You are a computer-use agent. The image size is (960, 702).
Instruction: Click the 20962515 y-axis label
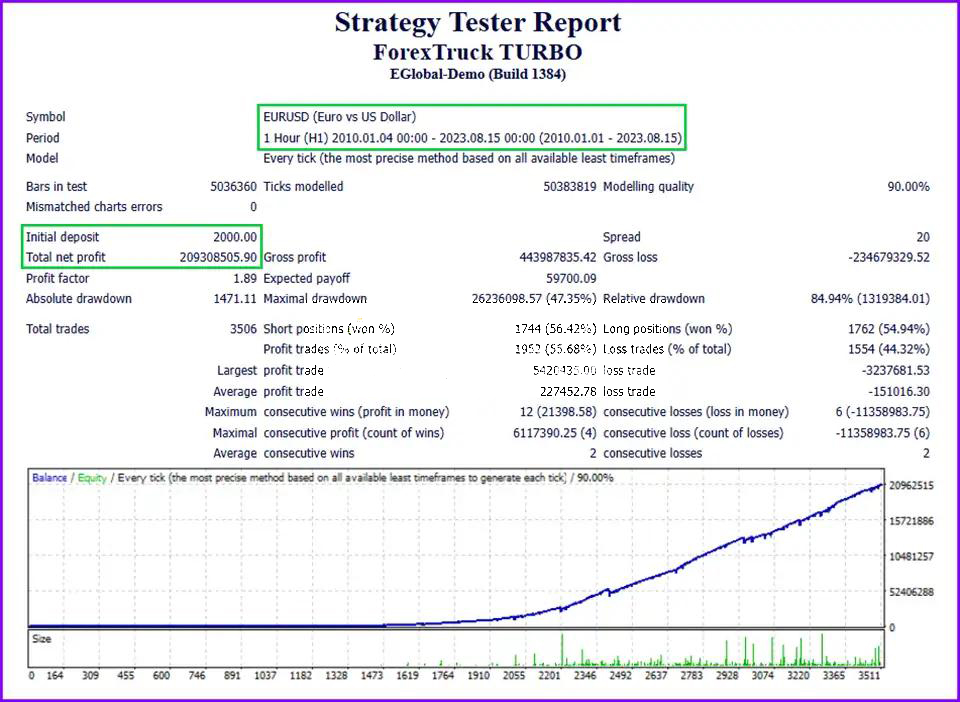coord(911,486)
